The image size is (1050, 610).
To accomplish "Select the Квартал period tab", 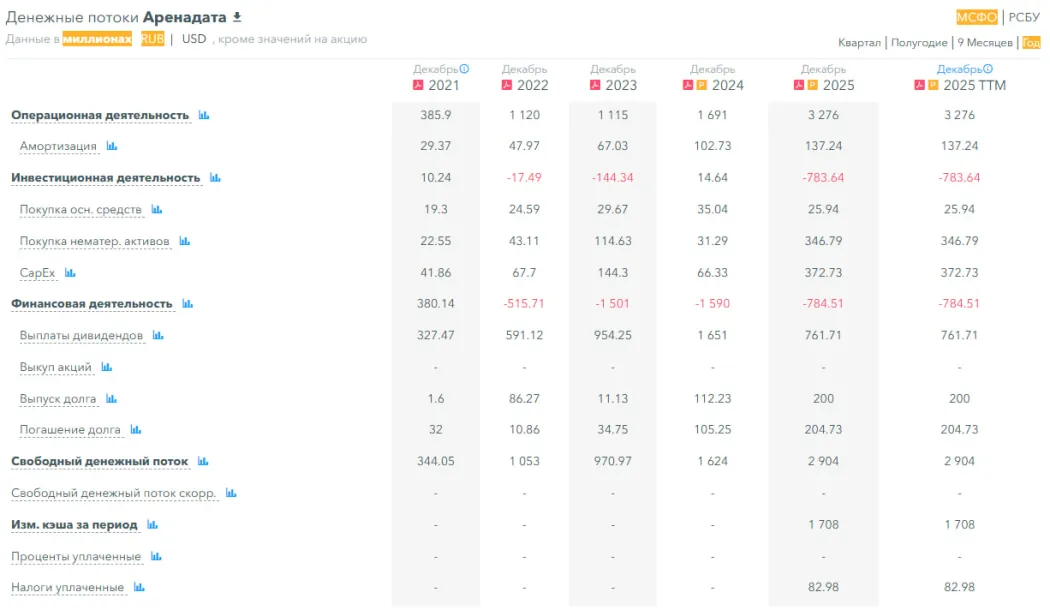I will pos(859,43).
